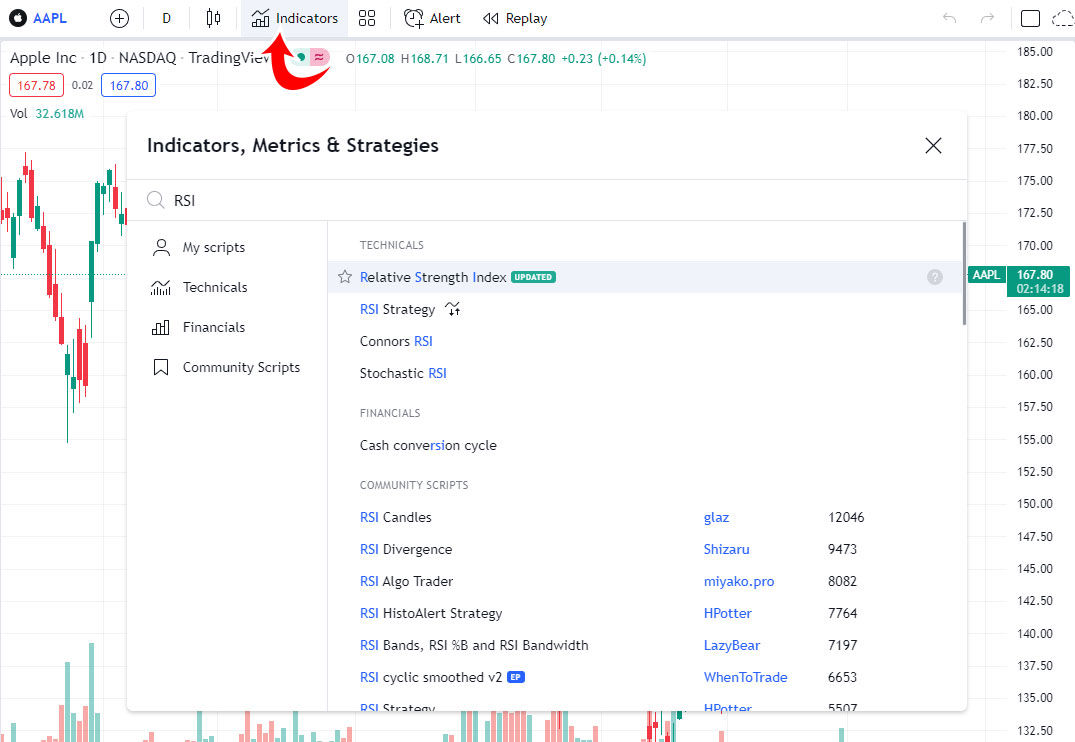Click the plus icon to add a symbol
Screen dimensions: 1075x742
point(118,17)
